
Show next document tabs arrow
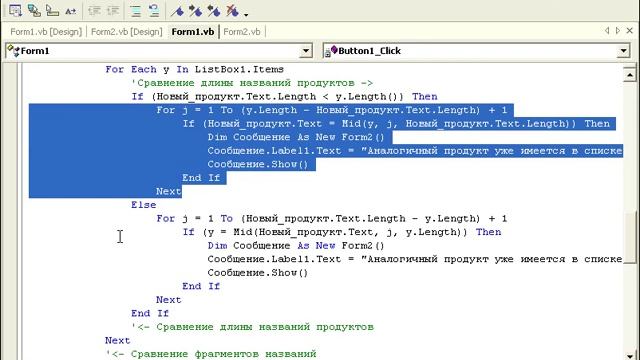pyautogui.click(x=618, y=31)
